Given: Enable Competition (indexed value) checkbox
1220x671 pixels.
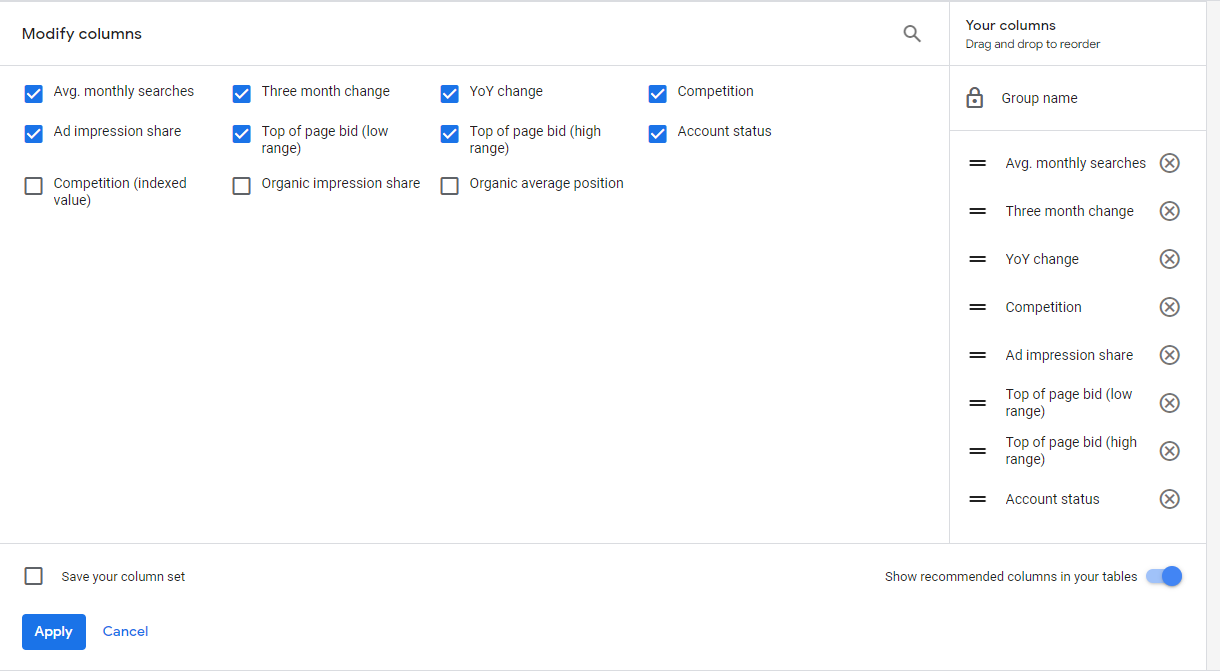Looking at the screenshot, I should click(x=34, y=186).
